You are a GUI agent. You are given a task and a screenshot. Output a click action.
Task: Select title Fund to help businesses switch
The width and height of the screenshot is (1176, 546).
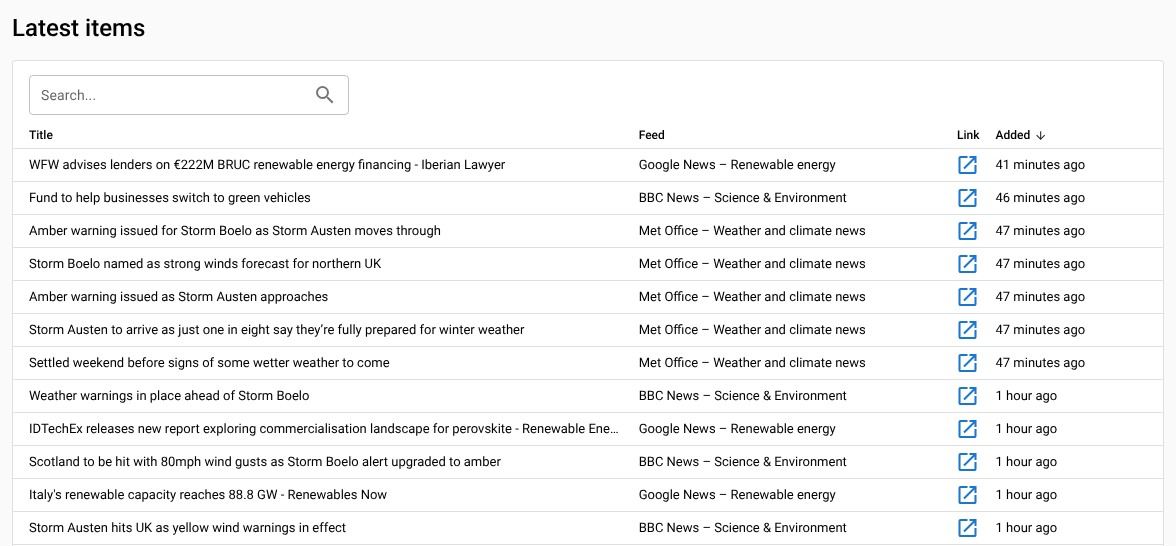(170, 198)
